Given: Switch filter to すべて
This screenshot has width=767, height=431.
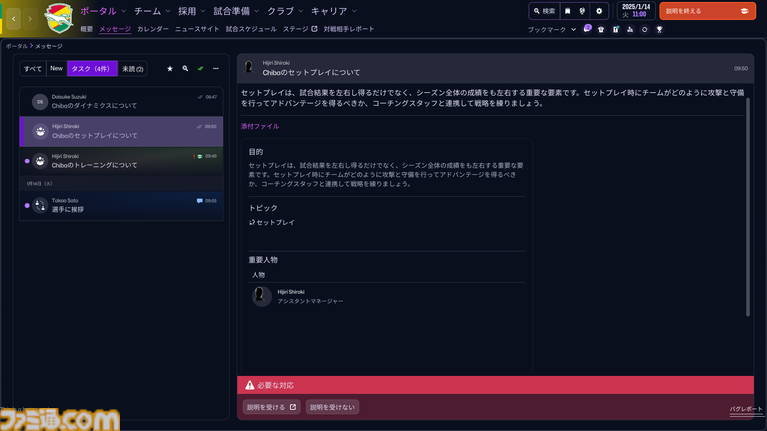Looking at the screenshot, I should [x=33, y=69].
